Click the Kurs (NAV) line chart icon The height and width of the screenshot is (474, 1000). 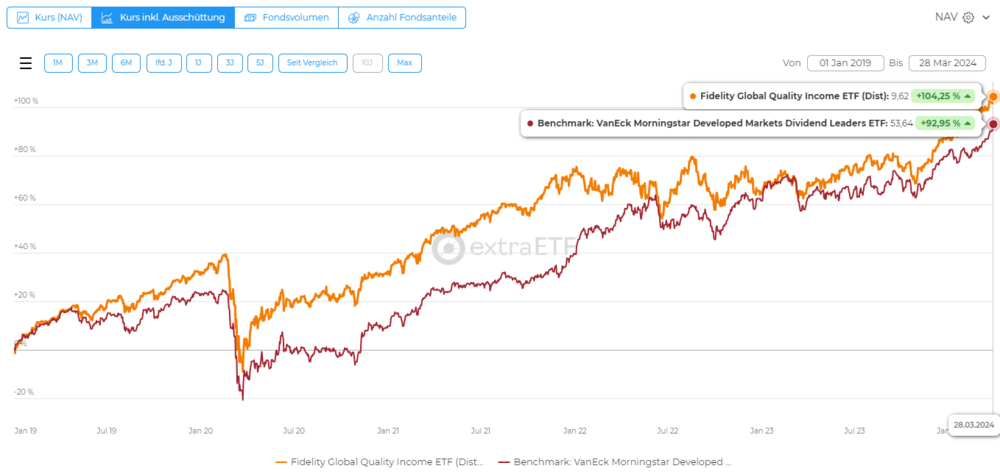pyautogui.click(x=23, y=18)
